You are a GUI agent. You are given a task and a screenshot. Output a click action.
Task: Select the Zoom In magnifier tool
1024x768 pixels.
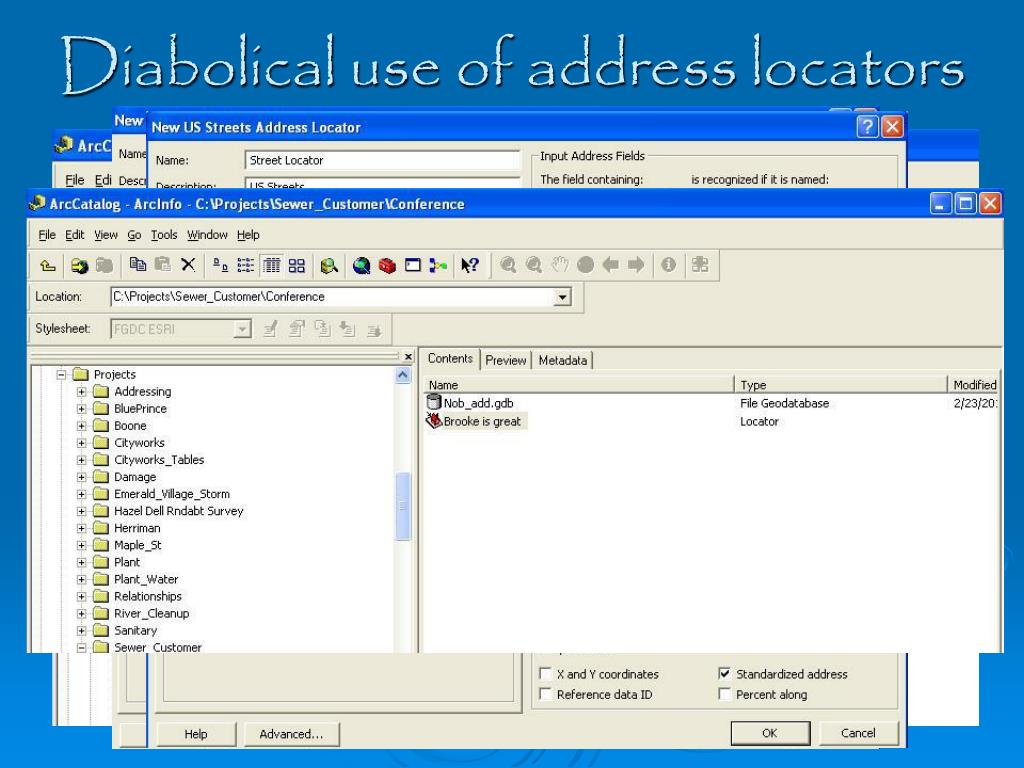508,264
